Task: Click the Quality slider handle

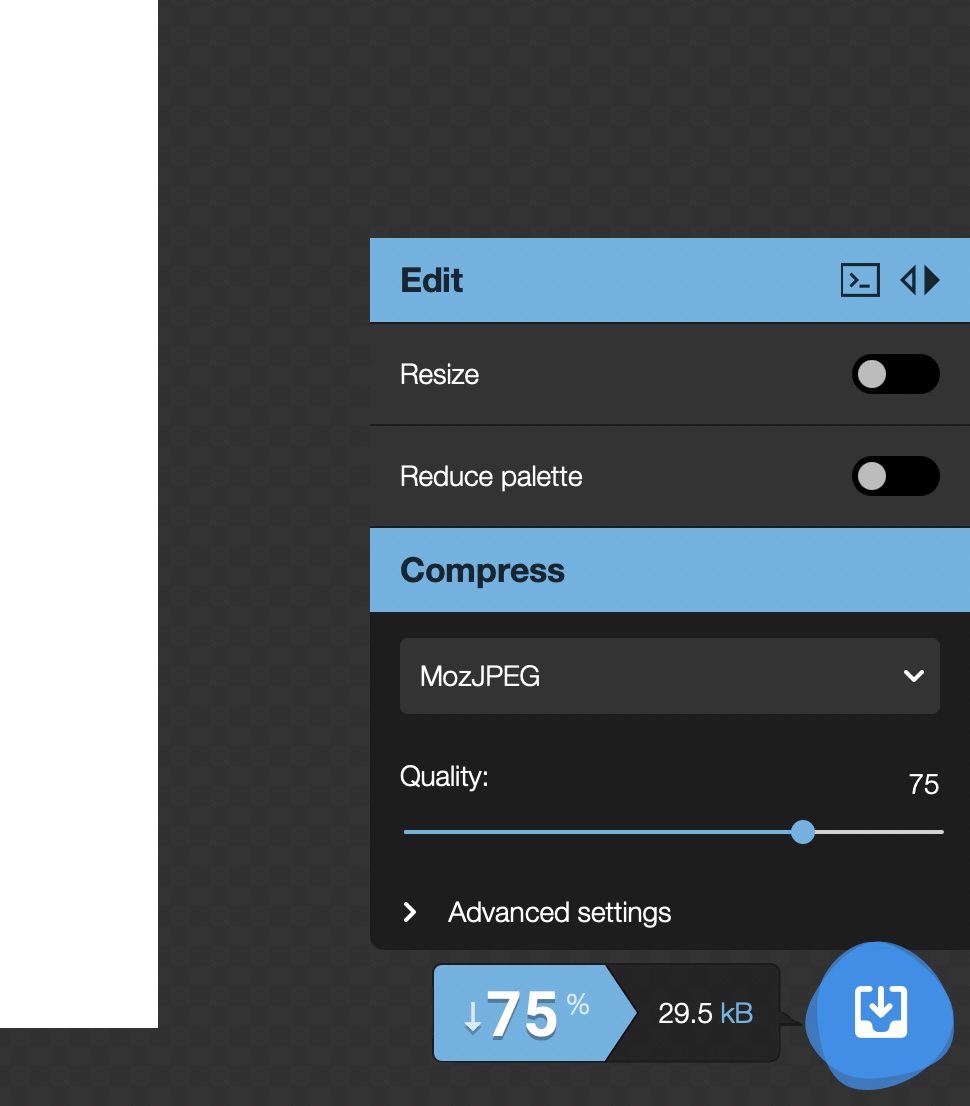Action: (803, 832)
